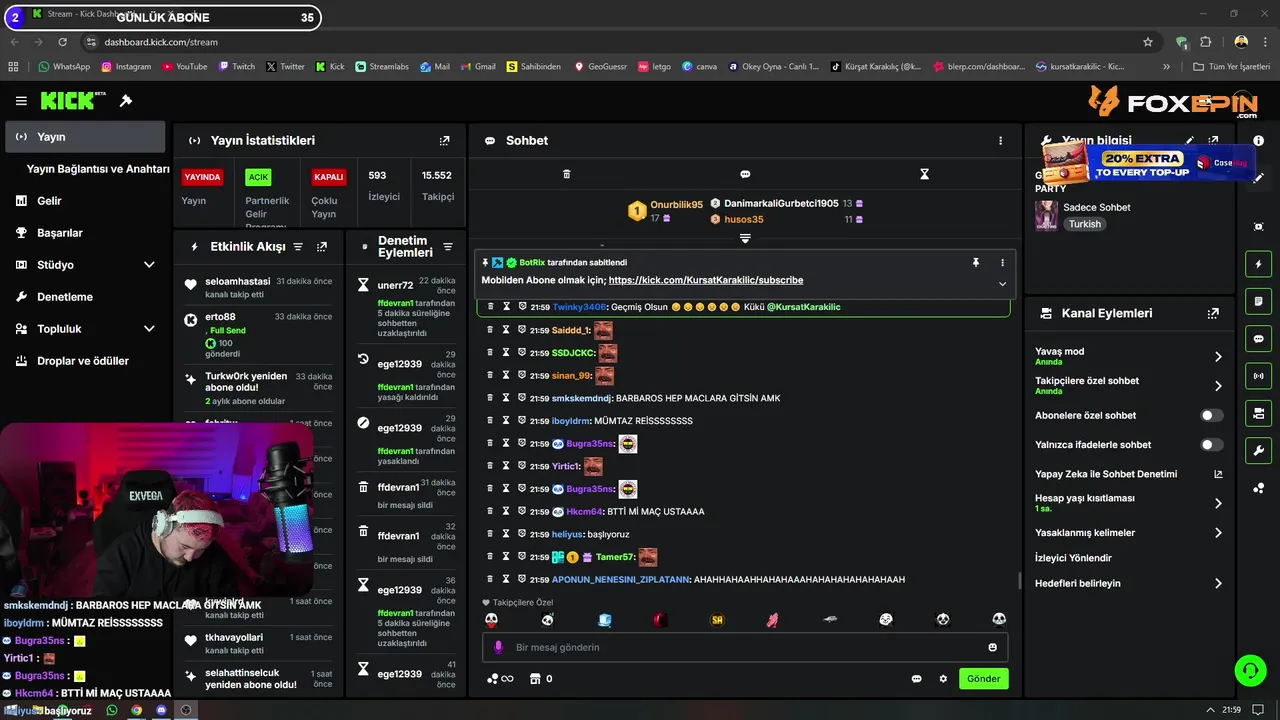Image resolution: width=1280 pixels, height=720 pixels.
Task: Expand the pinned message with the chevron
Action: click(1002, 283)
